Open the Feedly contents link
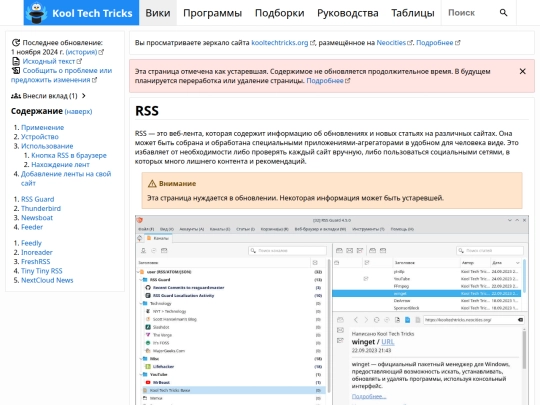 tap(31, 243)
